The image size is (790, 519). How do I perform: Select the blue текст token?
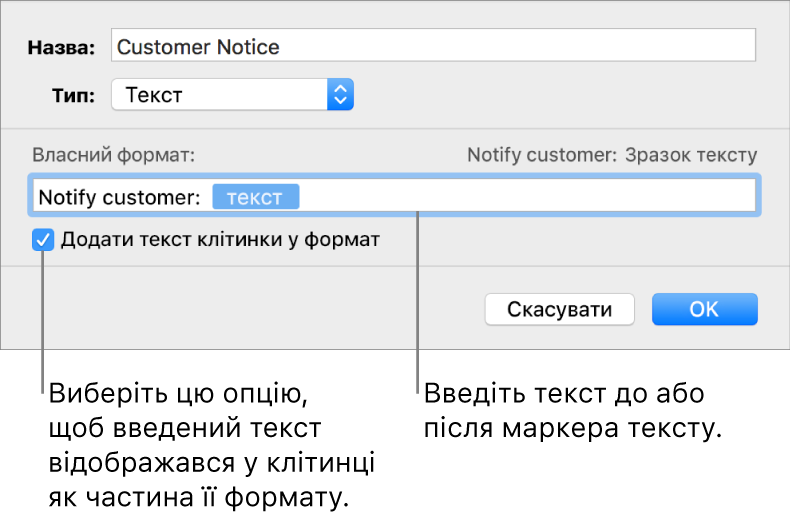coord(255,198)
